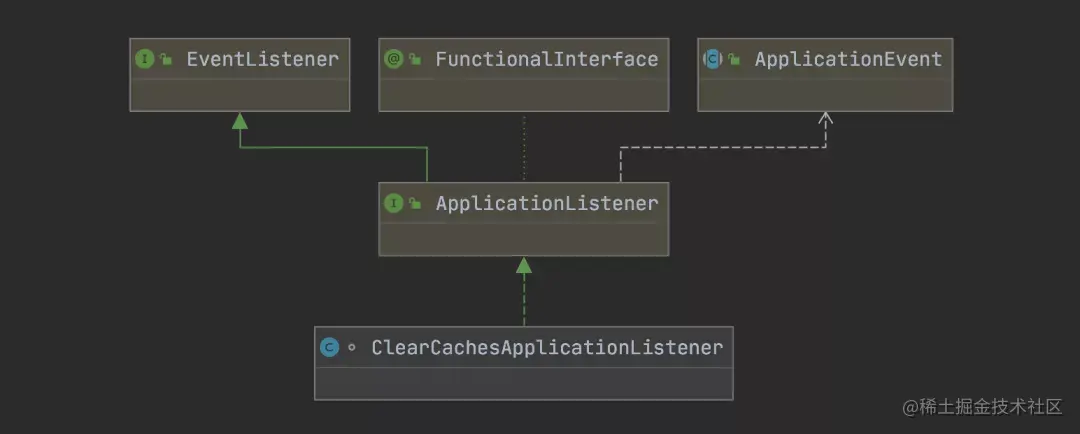Screen dimensions: 1080x434
Task: Click the package-private dot in the ClearCachesApplicationListener node
Action: click(x=352, y=348)
